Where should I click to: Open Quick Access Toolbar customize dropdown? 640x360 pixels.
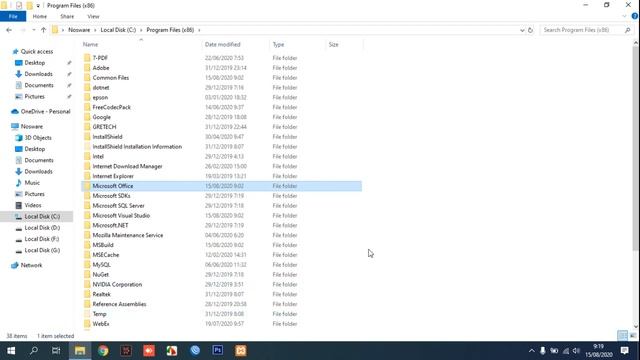38,6
